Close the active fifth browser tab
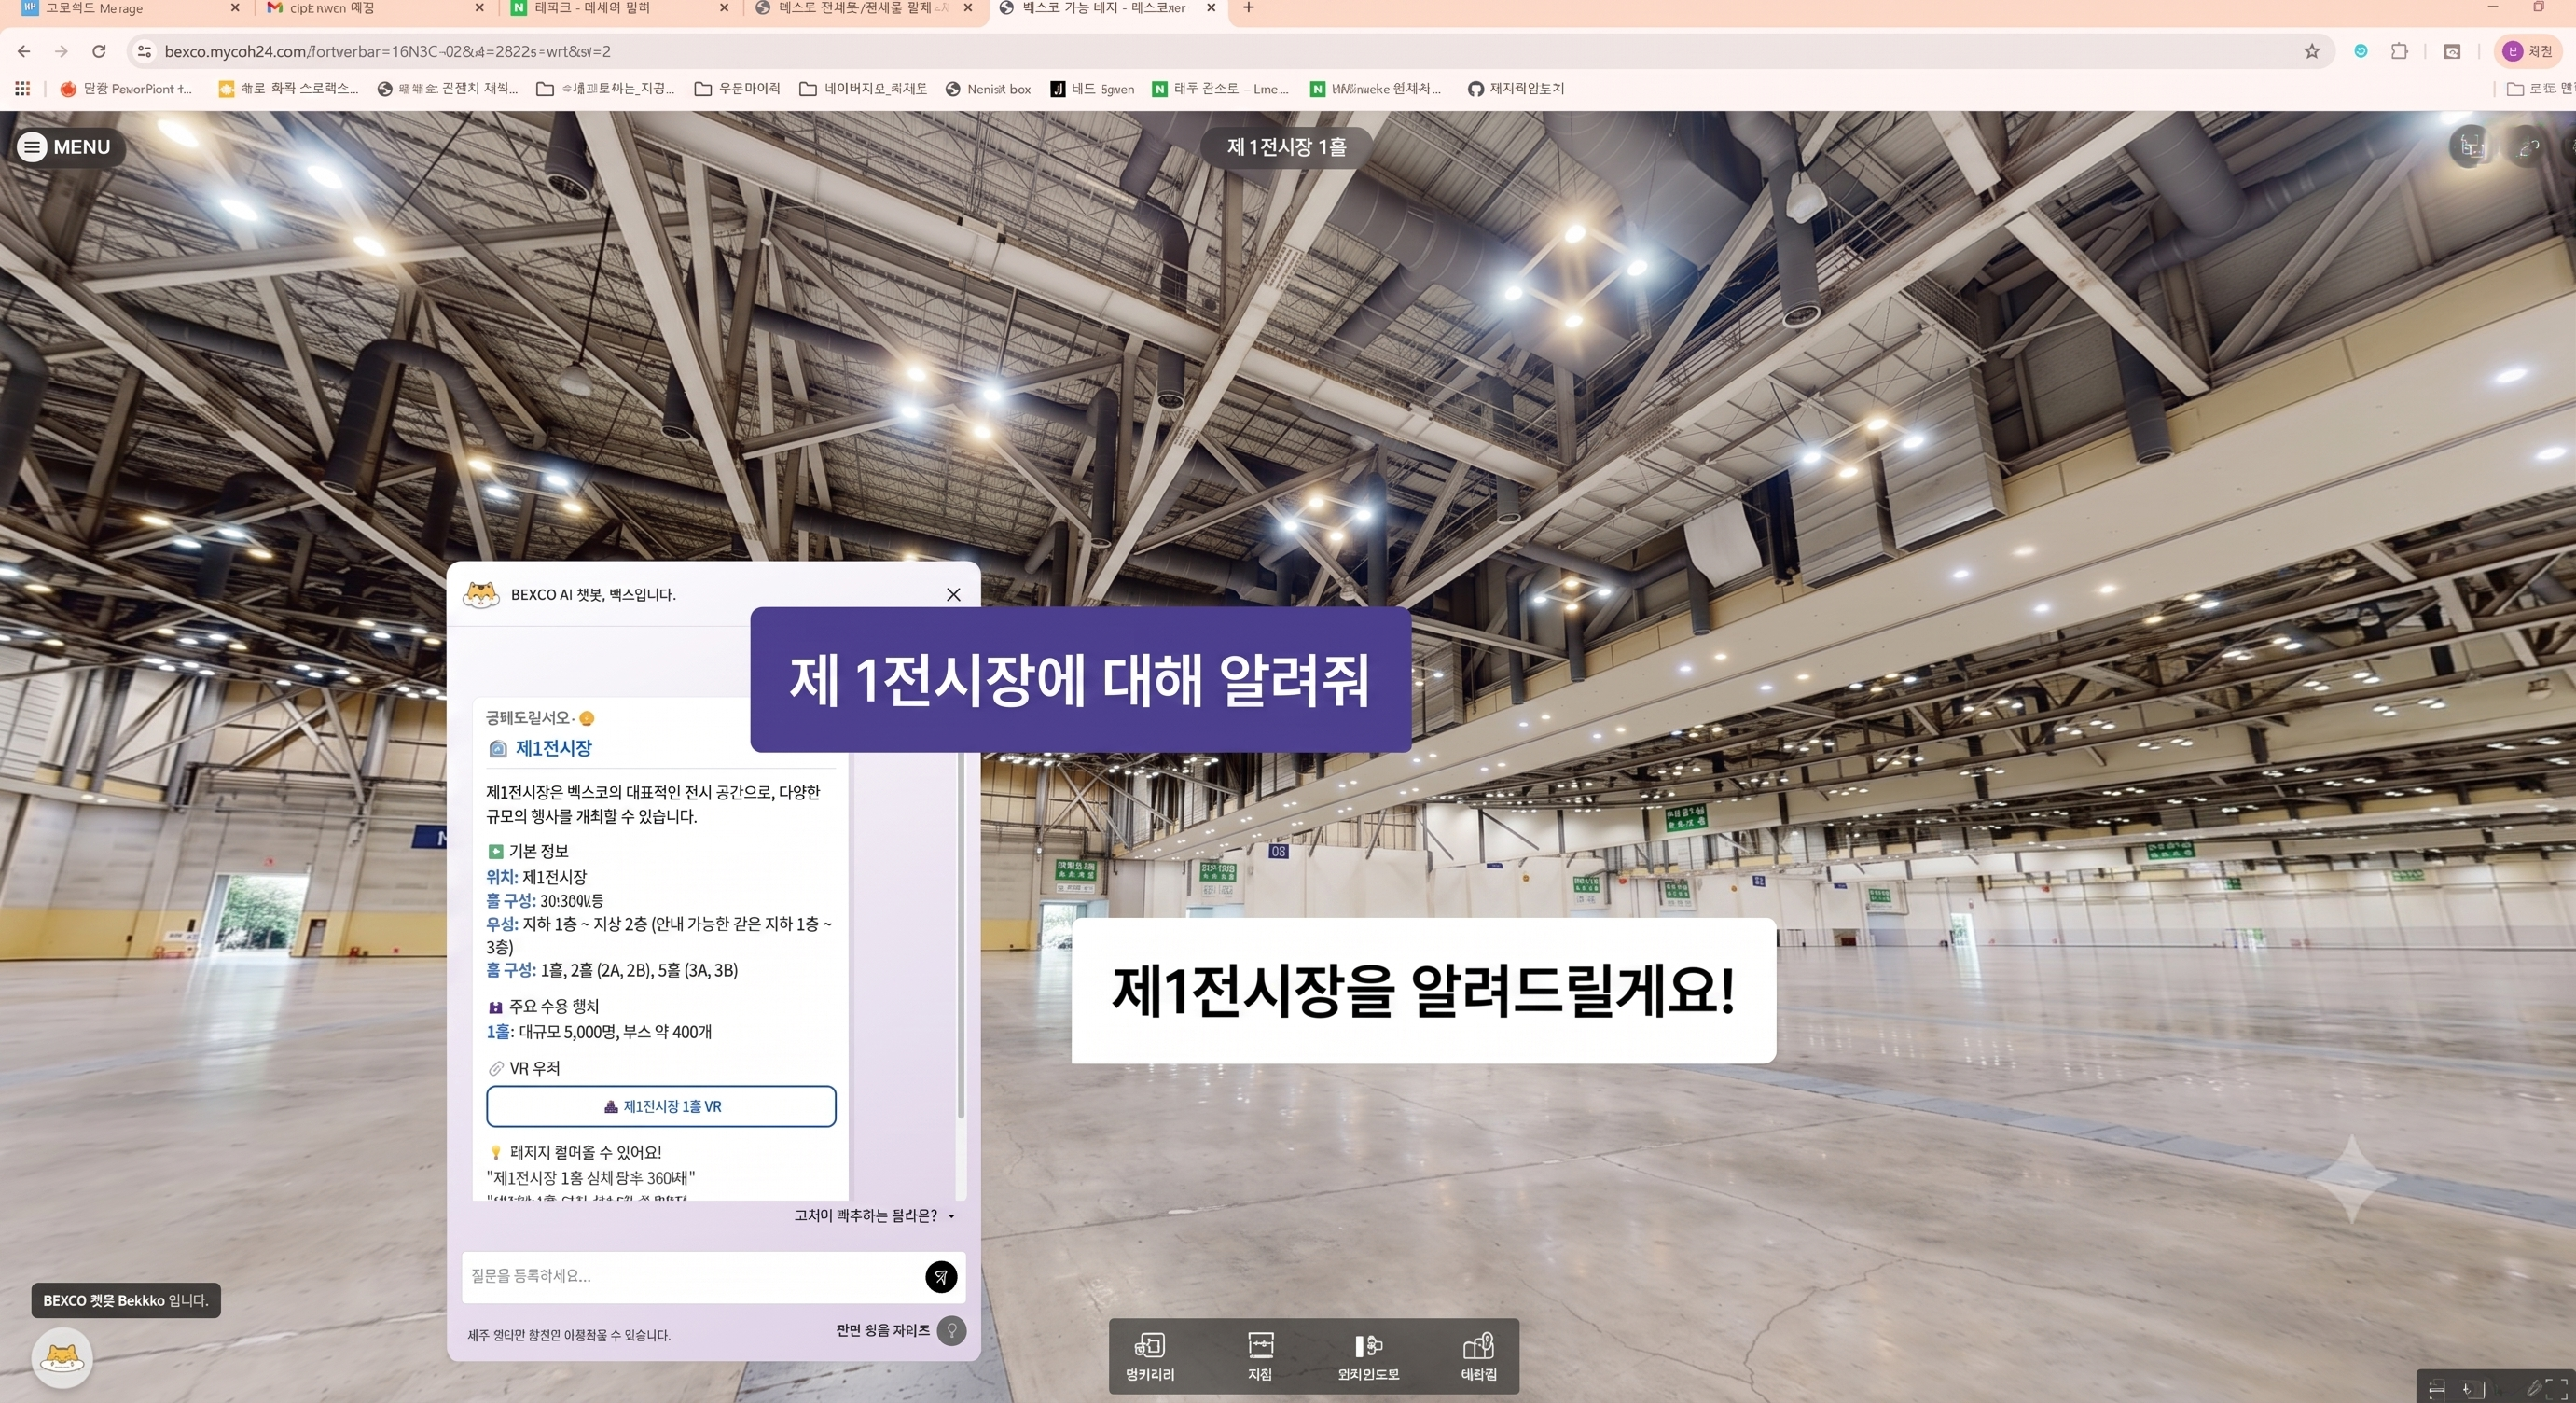Viewport: 2576px width, 1403px height. tap(1211, 8)
